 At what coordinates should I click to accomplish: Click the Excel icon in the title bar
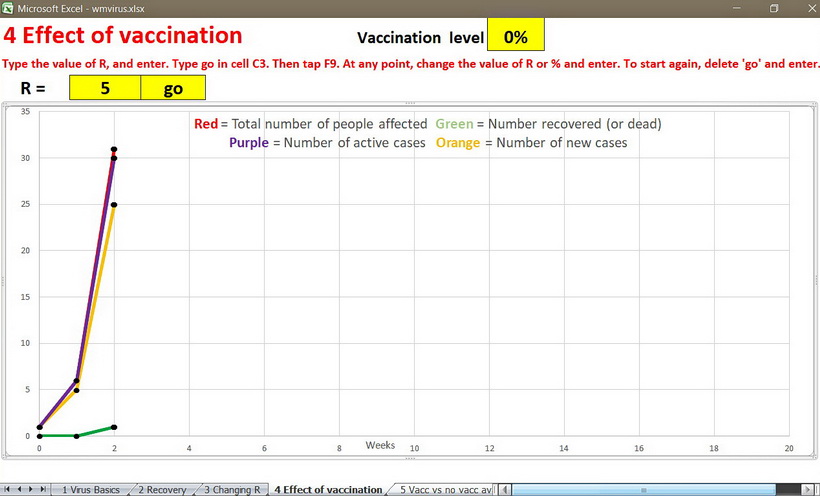[x=8, y=8]
